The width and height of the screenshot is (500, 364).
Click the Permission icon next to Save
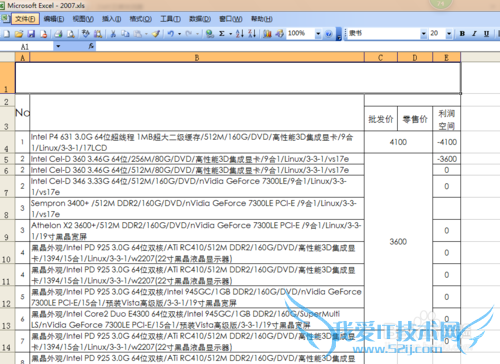point(44,34)
